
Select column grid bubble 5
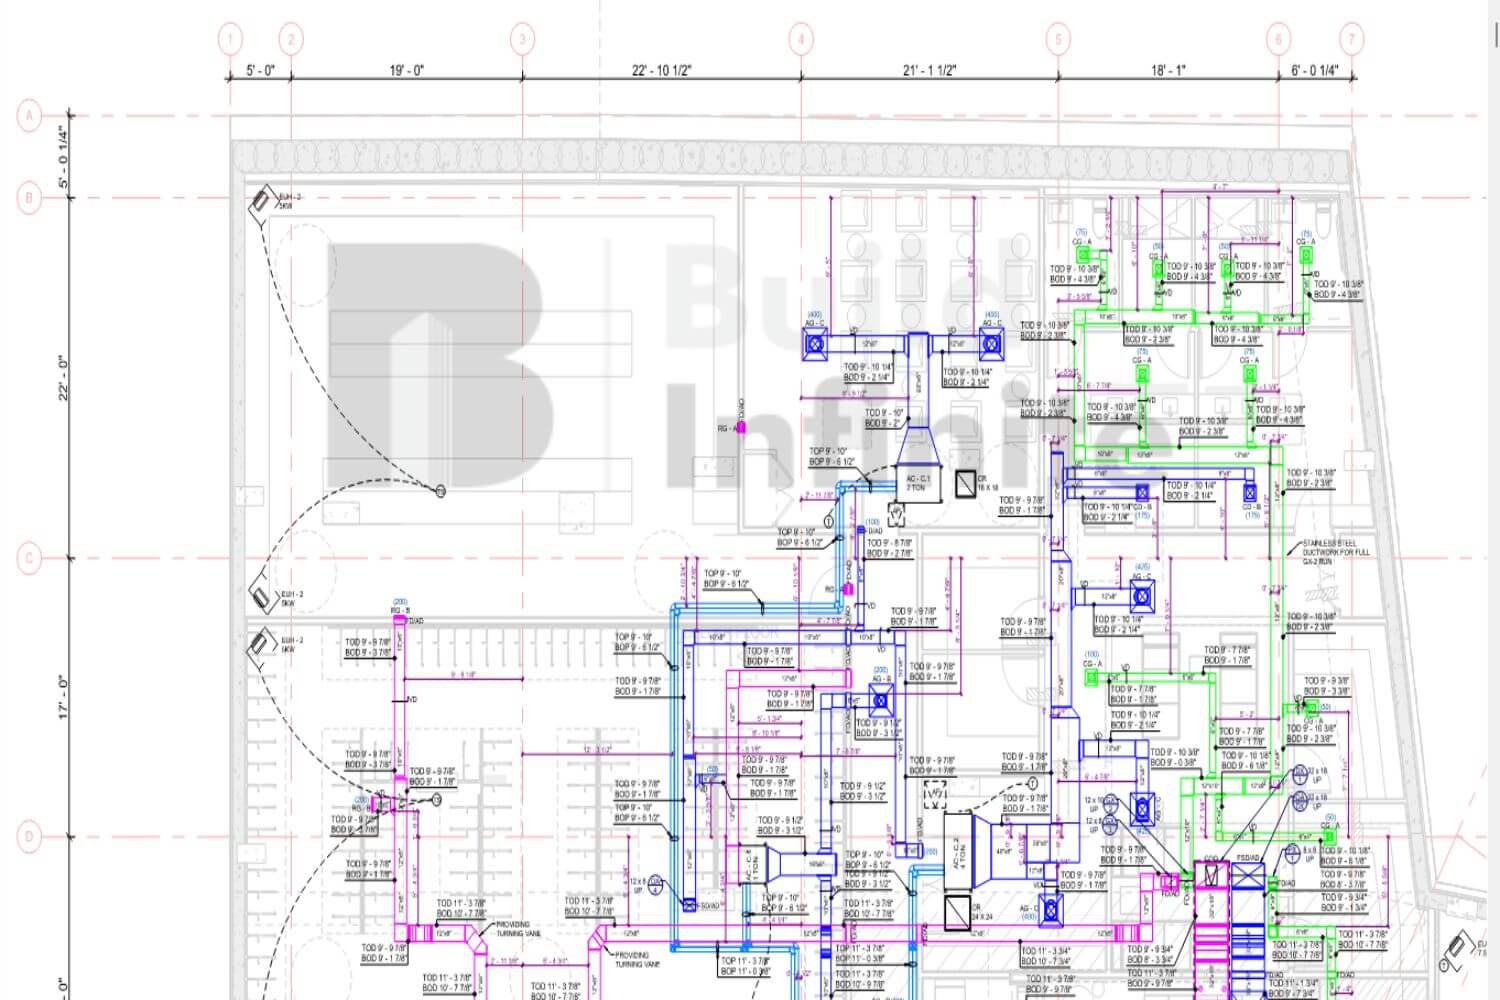(1058, 40)
